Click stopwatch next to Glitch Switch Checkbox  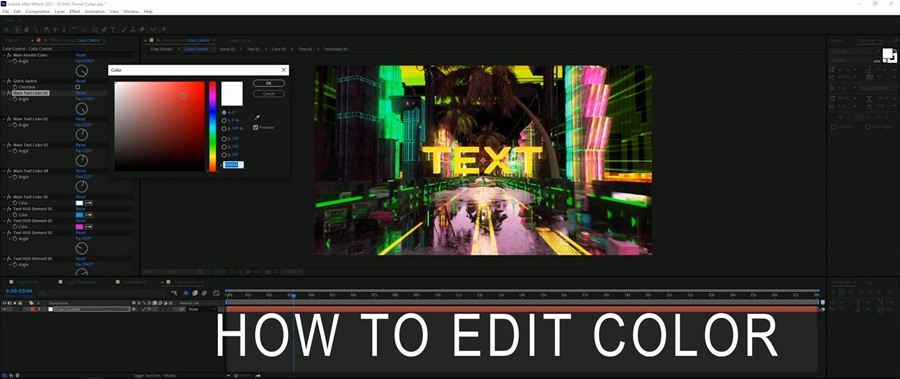click(x=15, y=87)
